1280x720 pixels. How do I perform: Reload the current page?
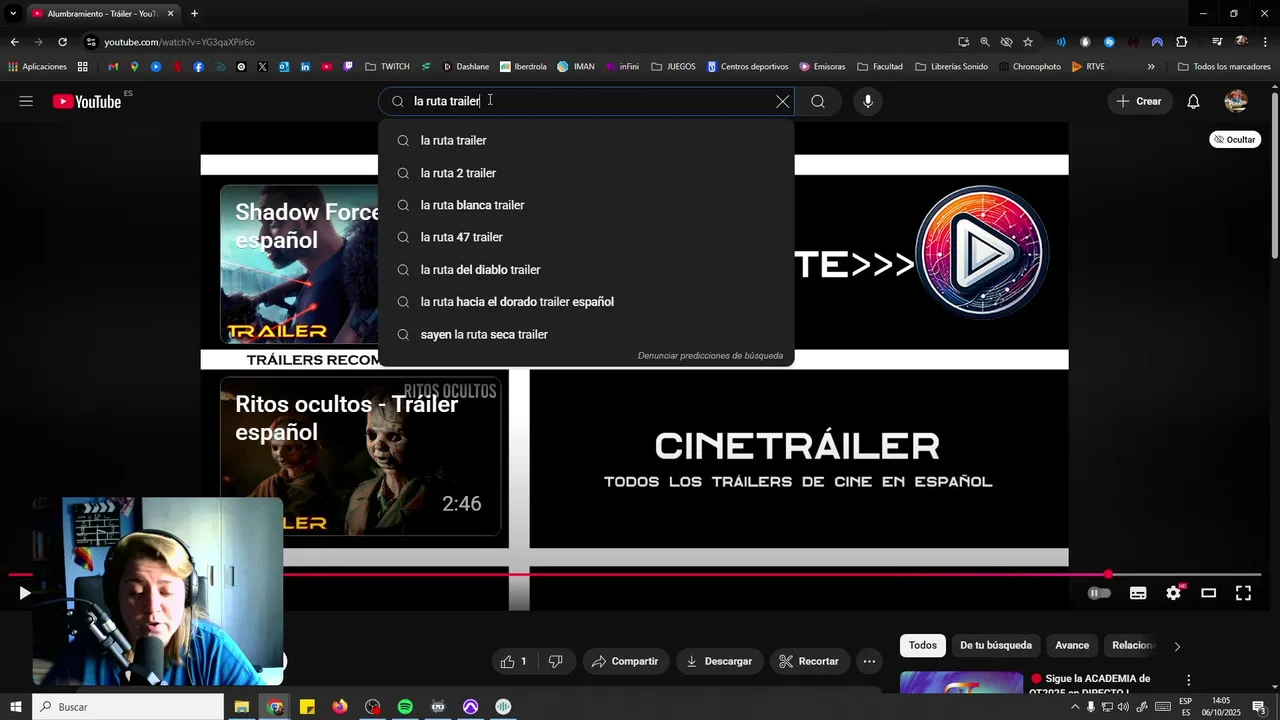62,42
